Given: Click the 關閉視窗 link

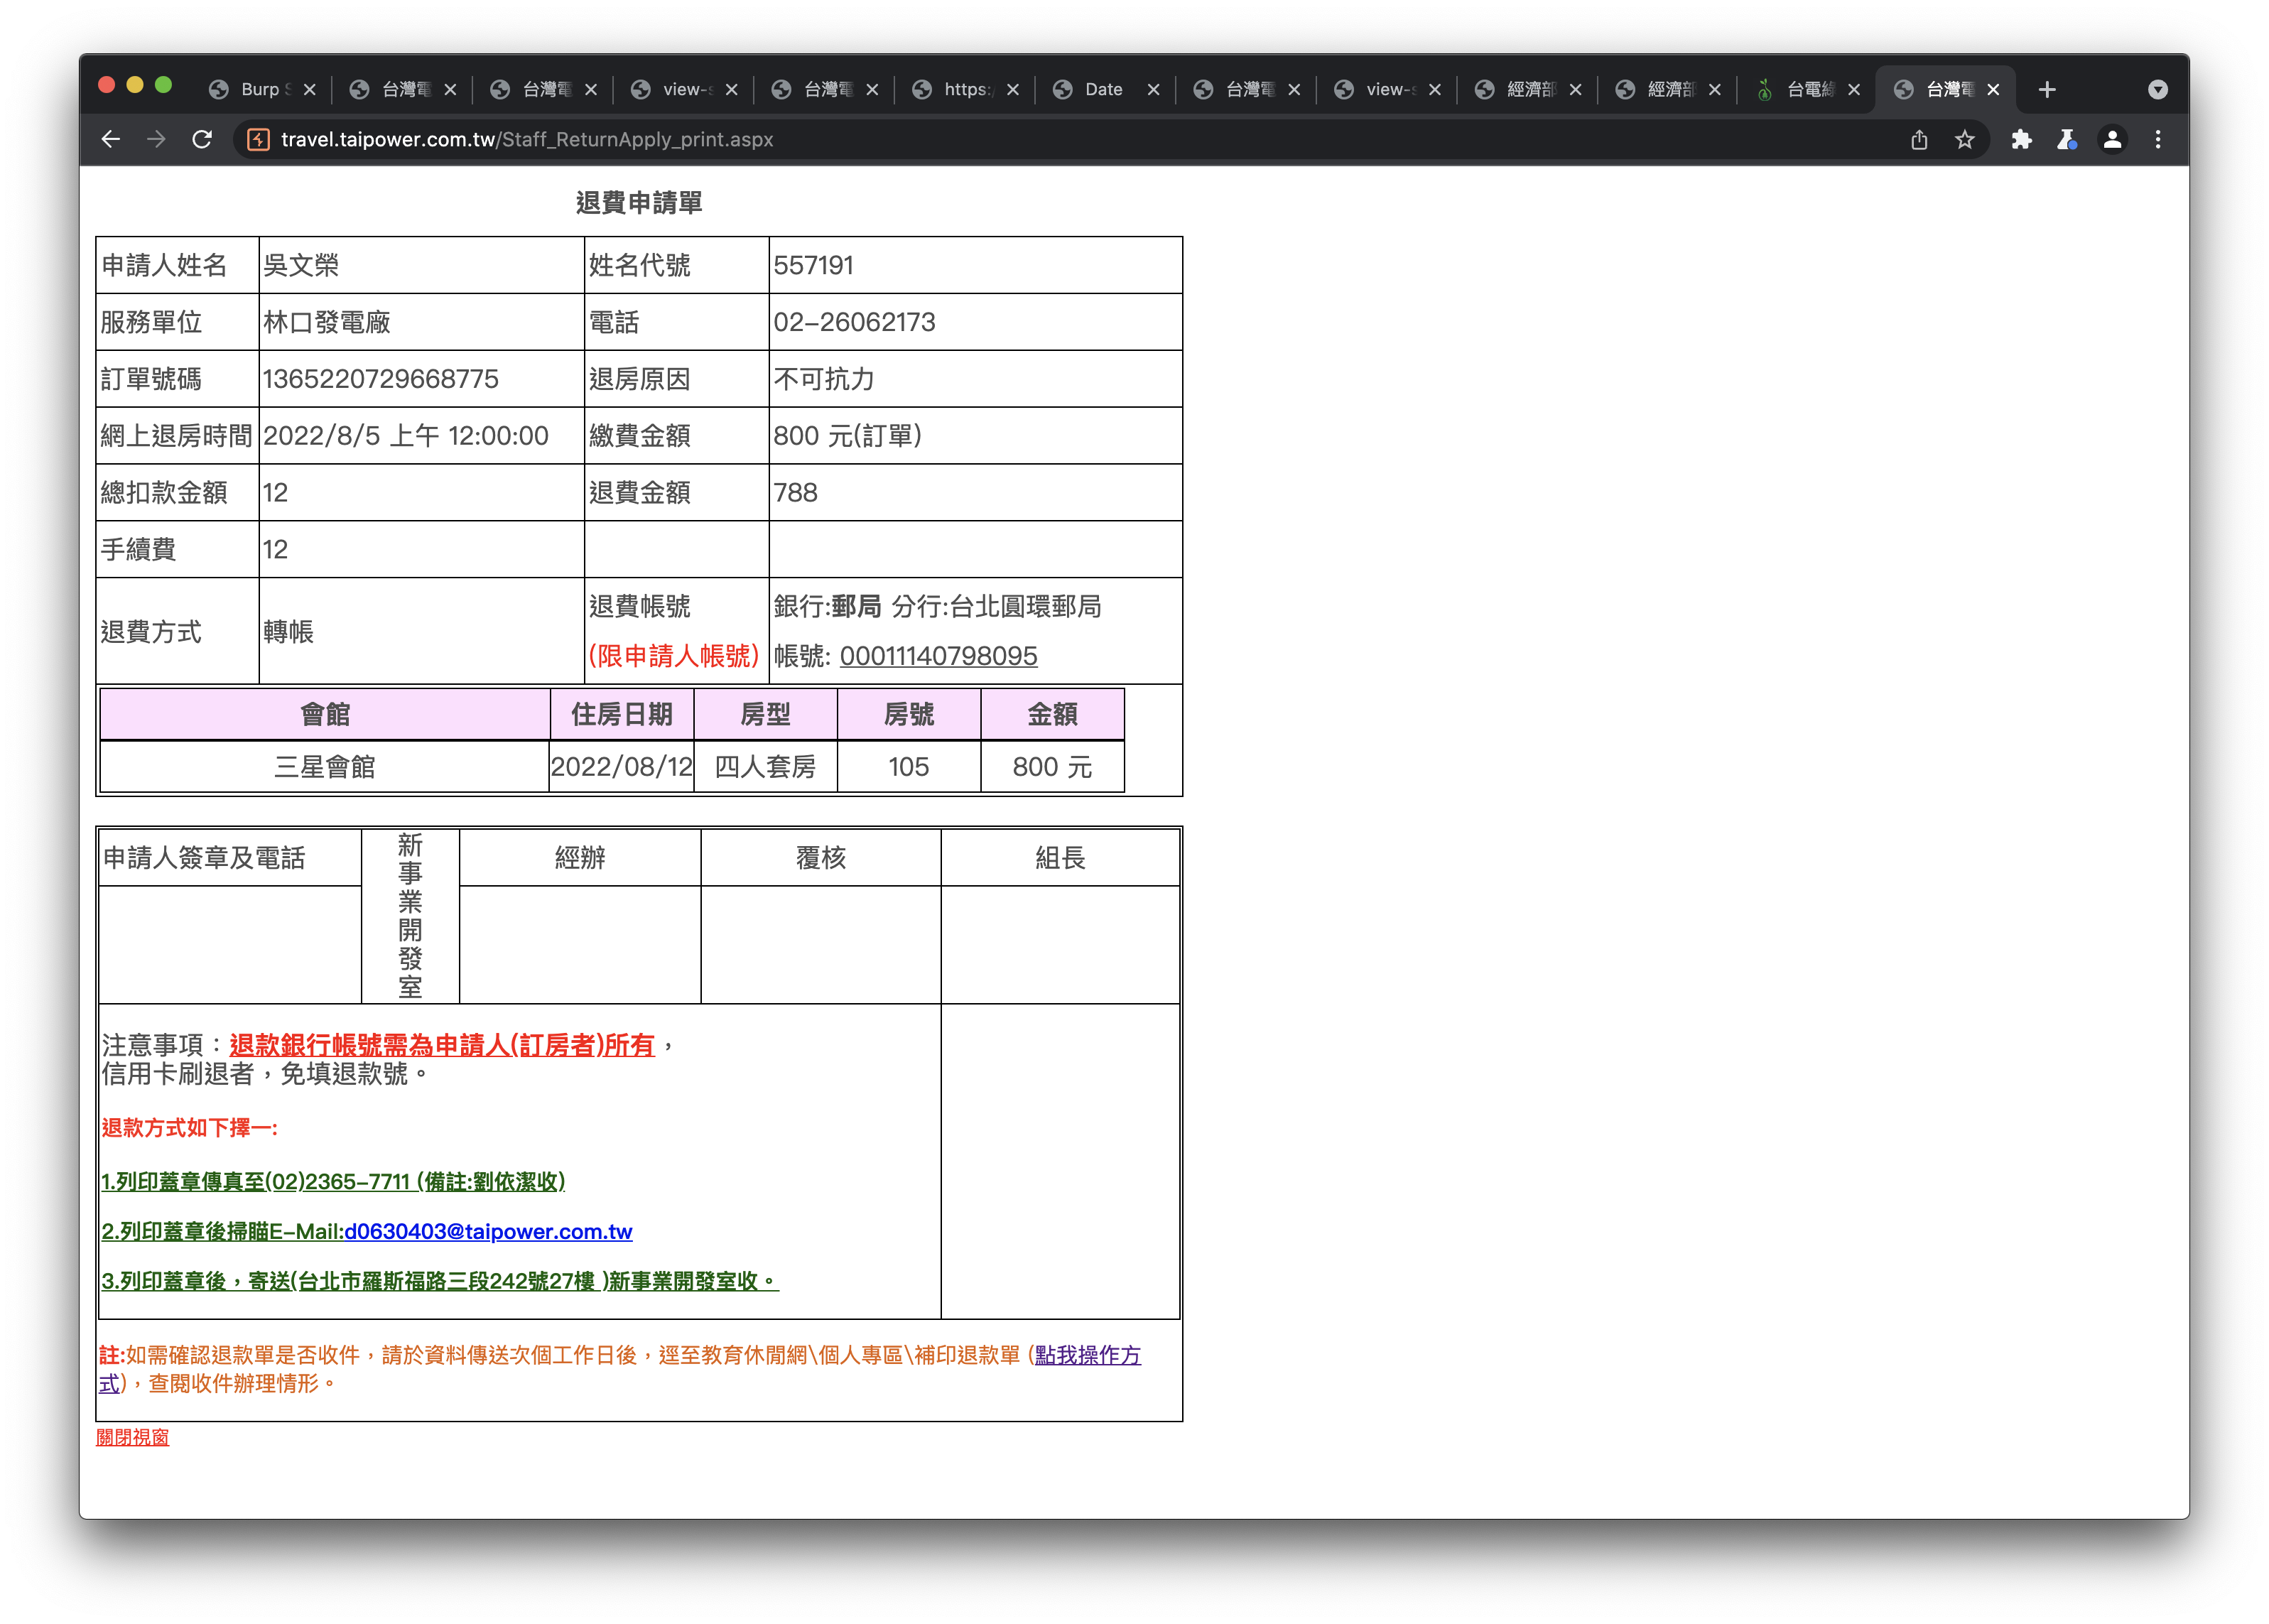Looking at the screenshot, I should (x=132, y=1436).
